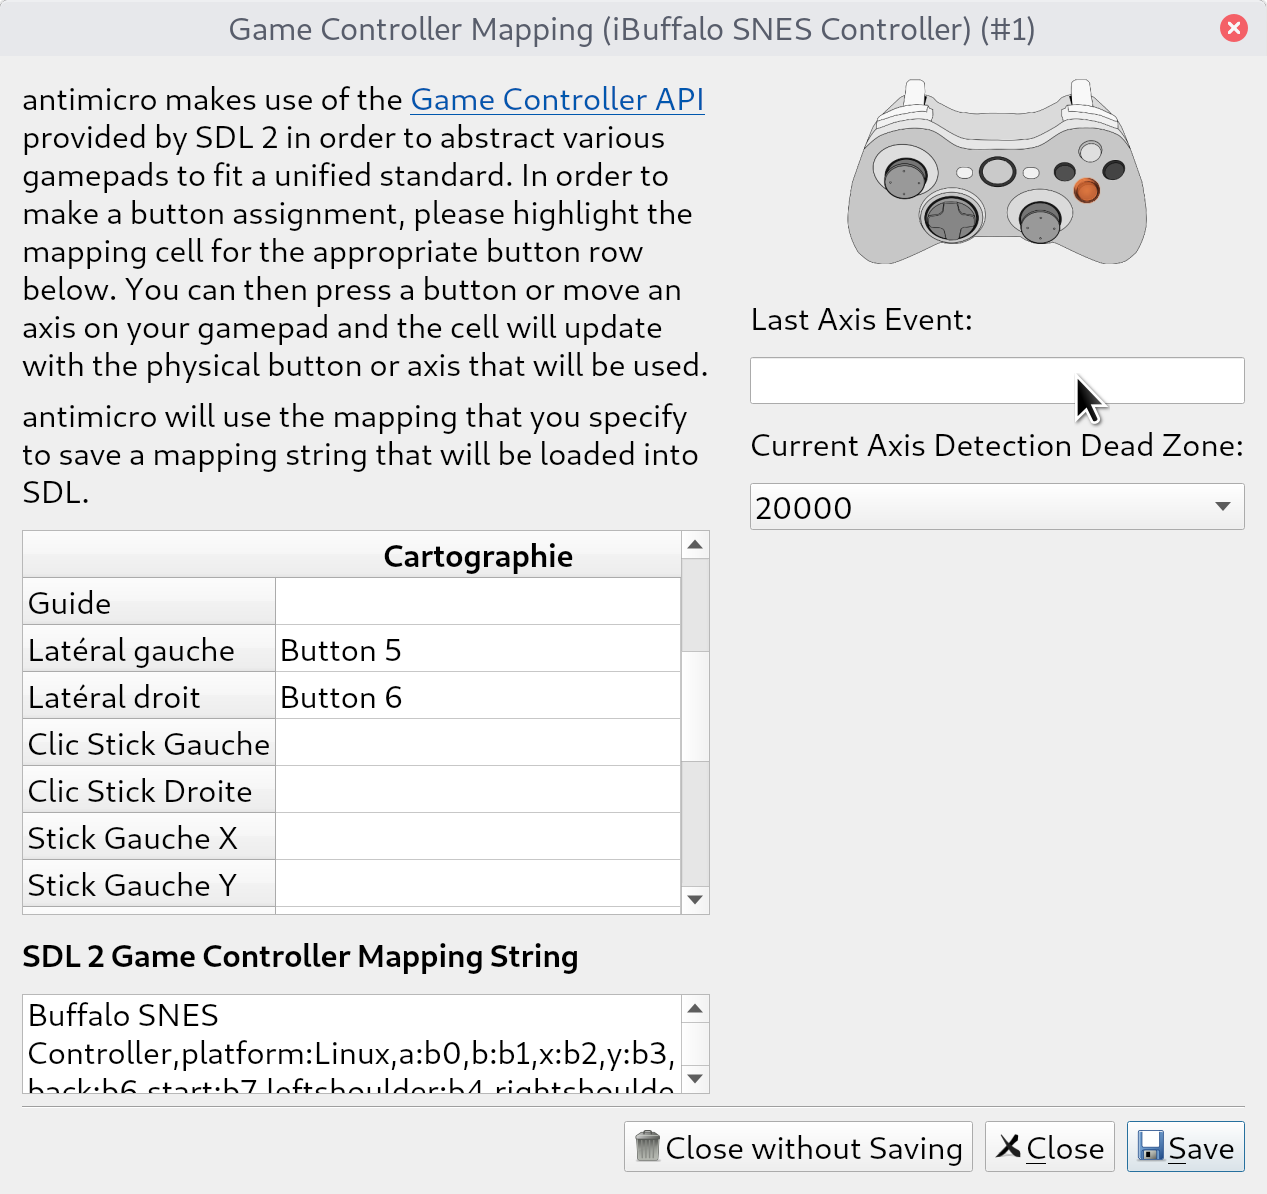Viewport: 1267px width, 1194px height.
Task: Highlight the Clic Stick Gauche mapping cell
Action: (477, 743)
